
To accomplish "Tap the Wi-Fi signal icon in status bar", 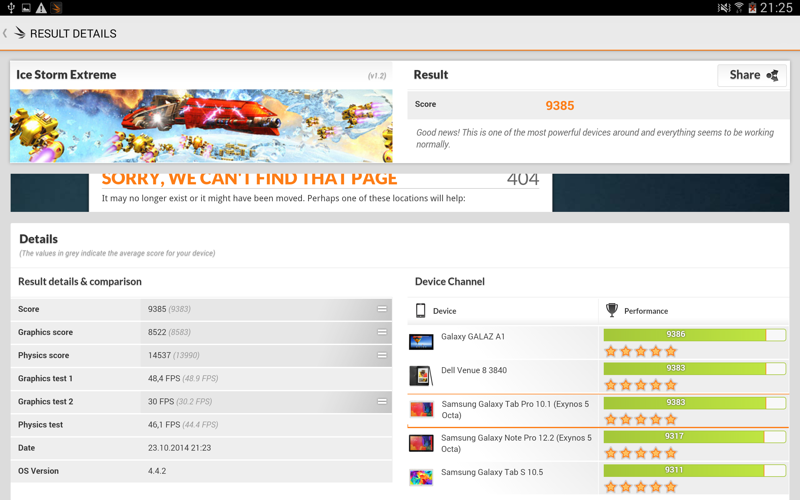I will click(738, 8).
